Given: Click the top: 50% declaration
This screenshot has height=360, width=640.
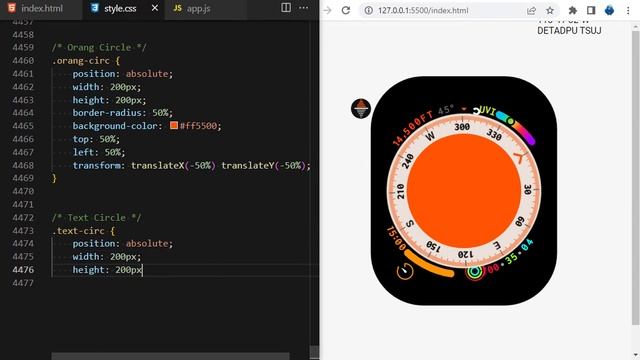Looking at the screenshot, I should (96, 139).
